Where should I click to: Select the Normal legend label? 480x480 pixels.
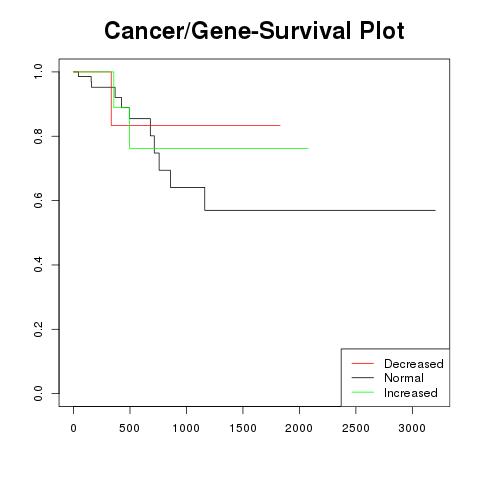[x=404, y=378]
